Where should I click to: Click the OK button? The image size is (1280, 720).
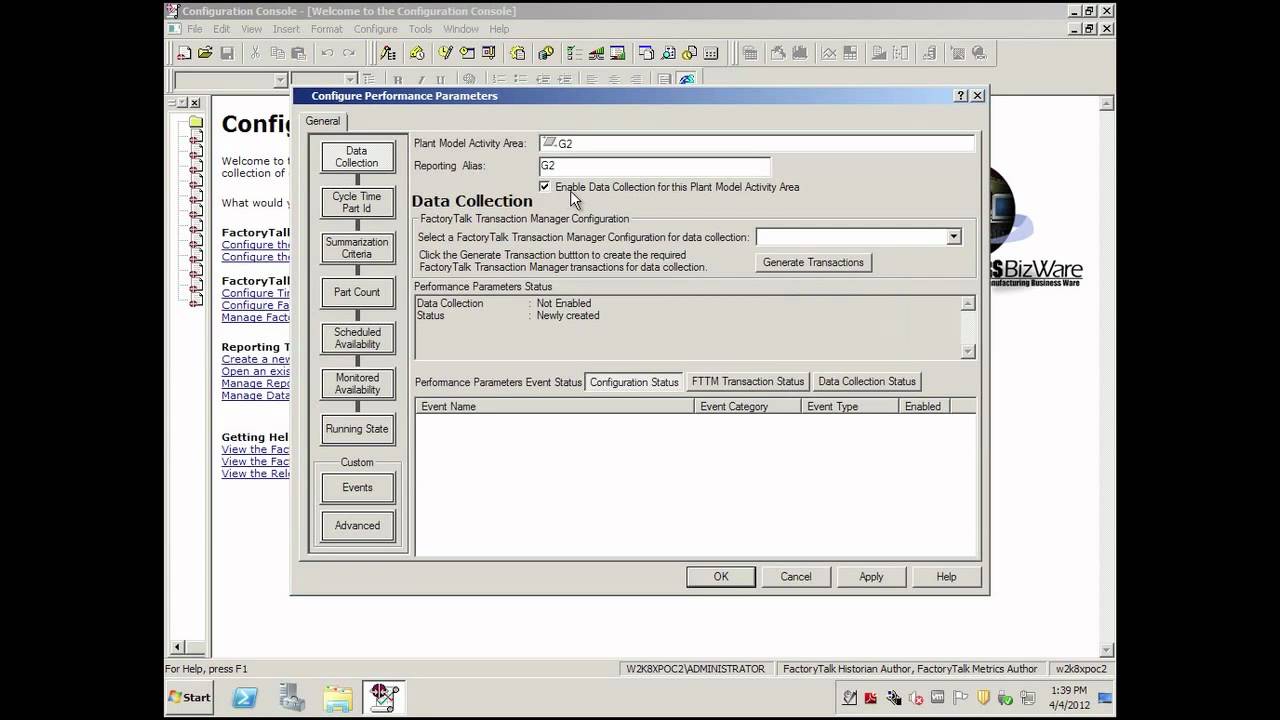(721, 577)
